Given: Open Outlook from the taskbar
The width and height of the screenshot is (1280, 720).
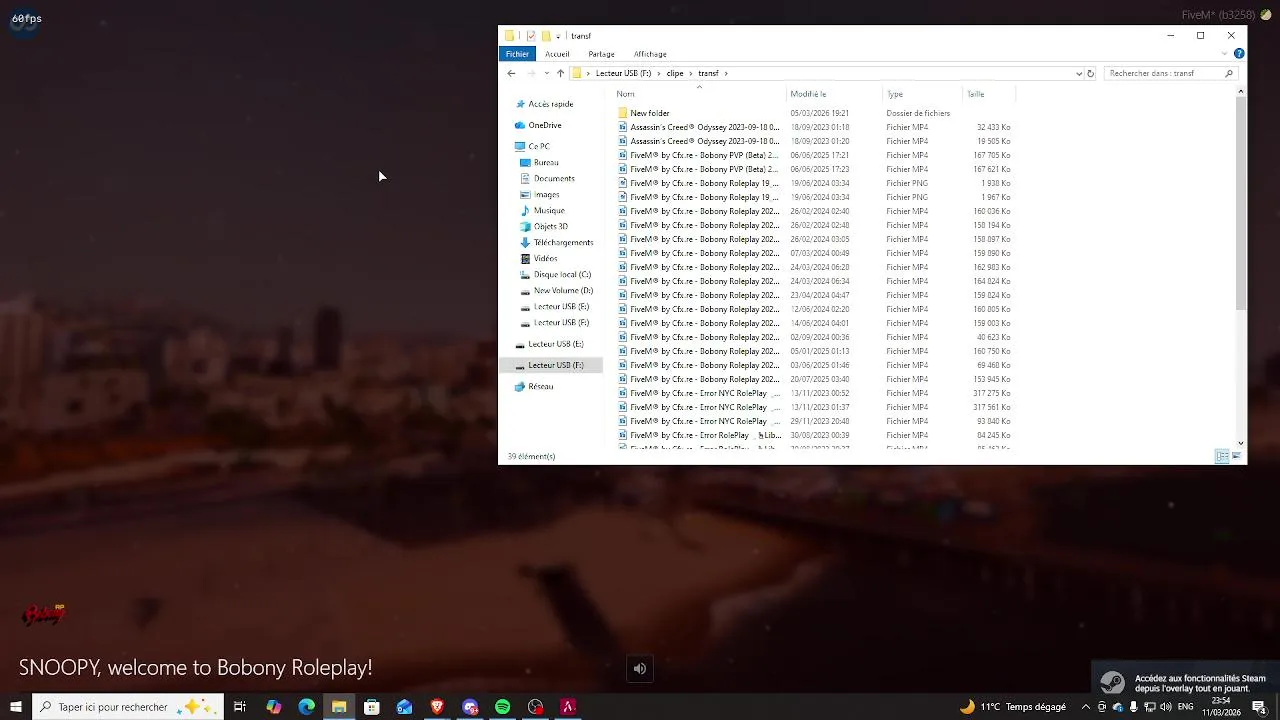Looking at the screenshot, I should point(404,707).
